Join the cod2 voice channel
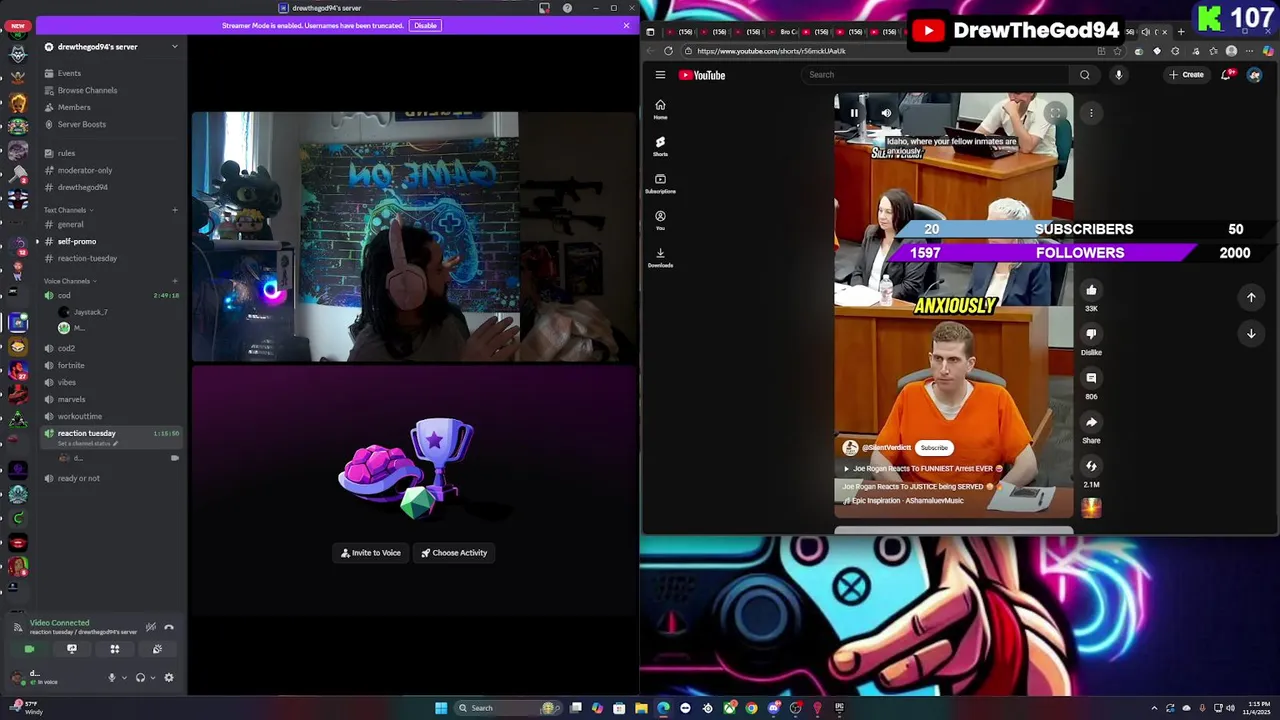Image resolution: width=1280 pixels, height=720 pixels. (x=110, y=348)
